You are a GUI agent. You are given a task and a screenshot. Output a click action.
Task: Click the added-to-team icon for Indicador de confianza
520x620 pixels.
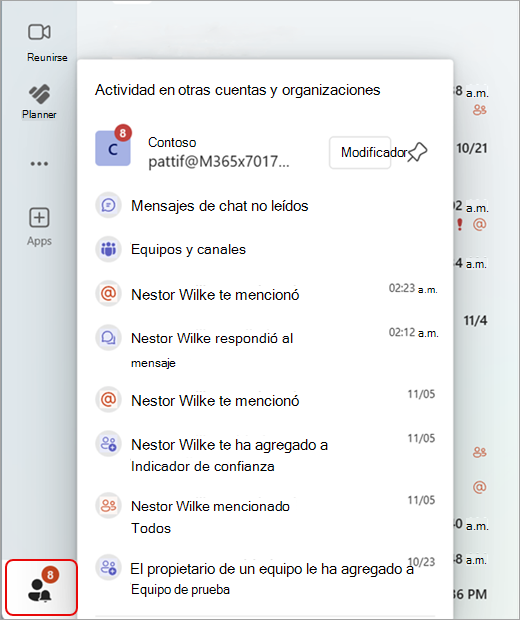(108, 444)
